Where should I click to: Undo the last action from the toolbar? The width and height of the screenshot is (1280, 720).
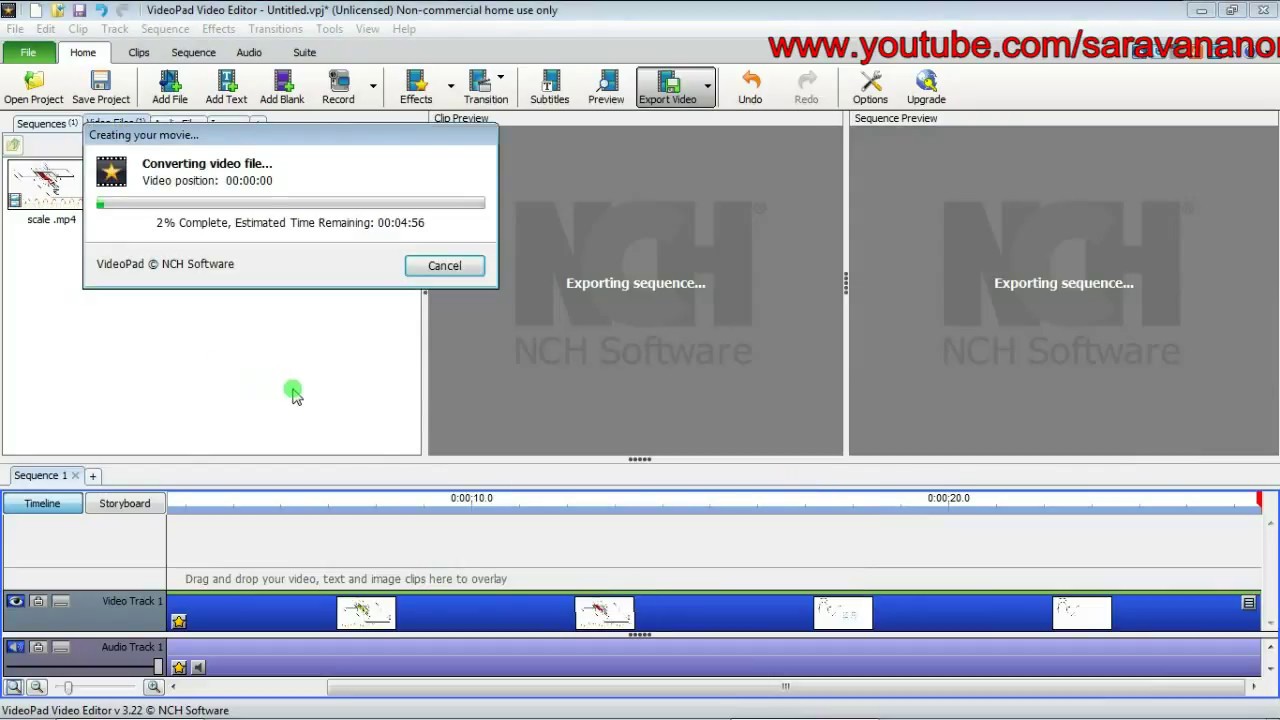point(750,87)
